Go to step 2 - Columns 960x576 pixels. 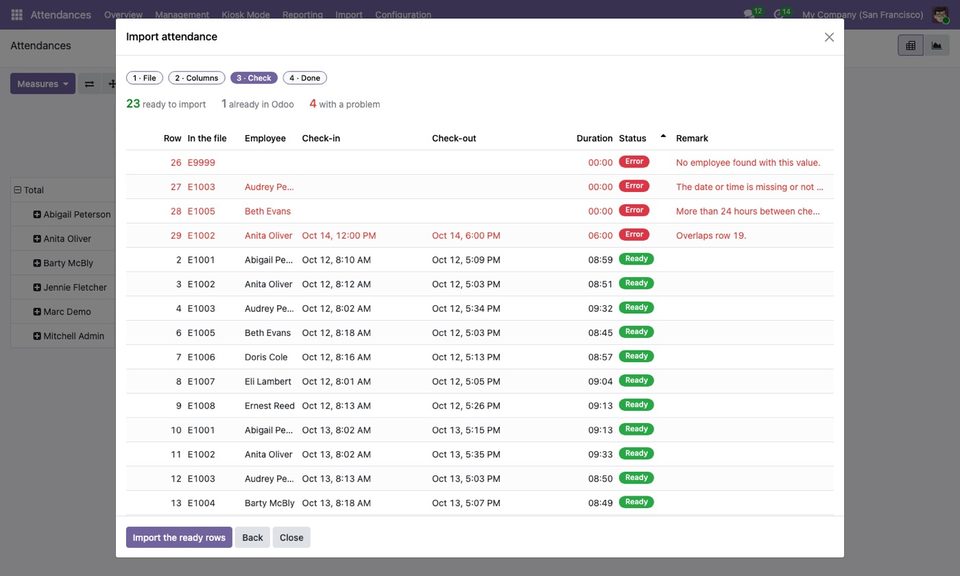197,78
